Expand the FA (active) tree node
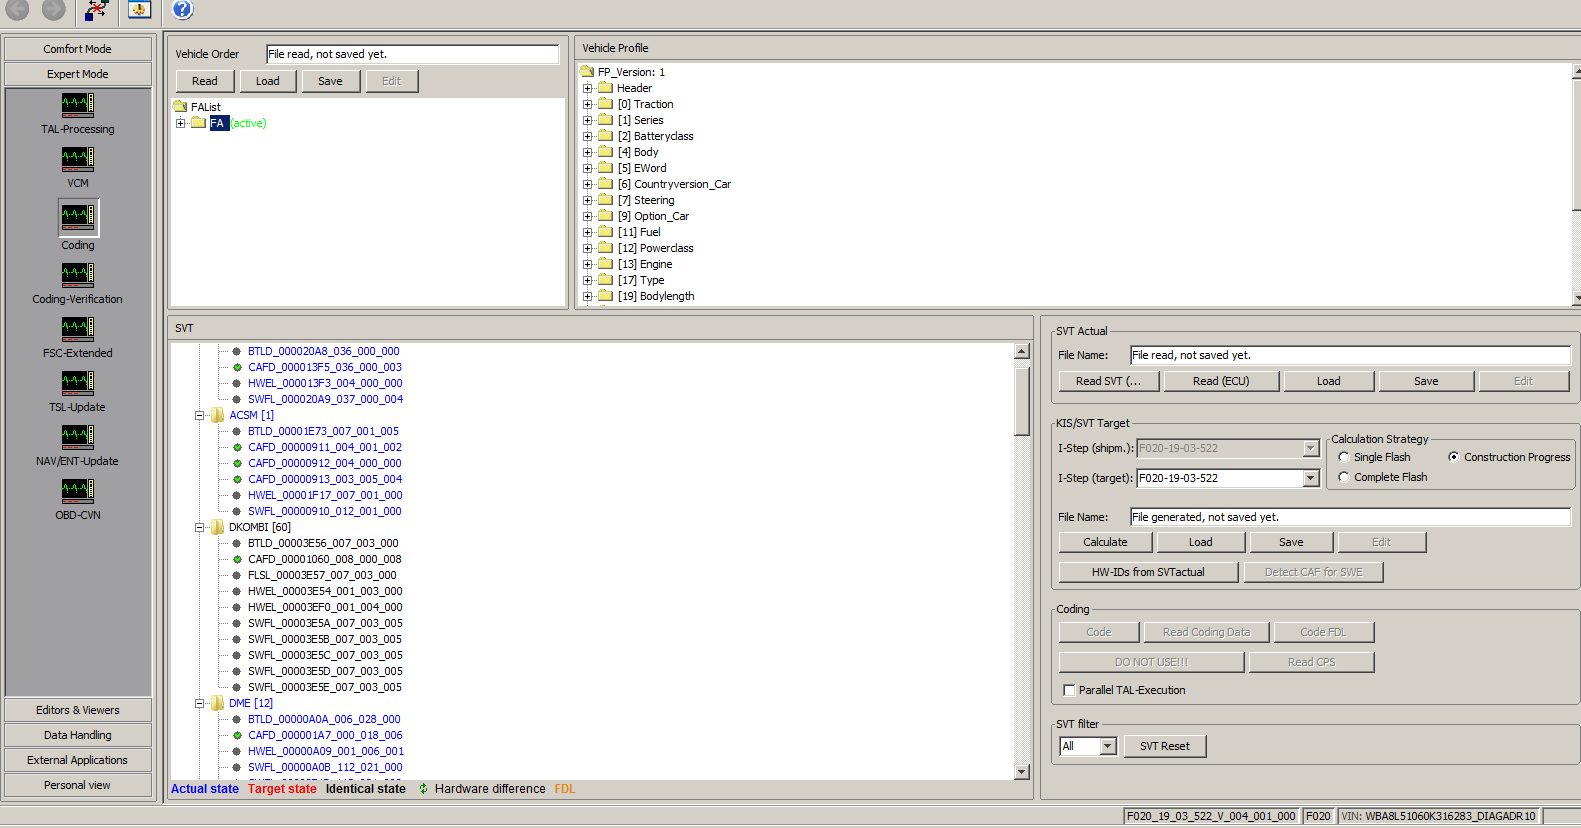Viewport: 1581px width, 828px height. (181, 123)
